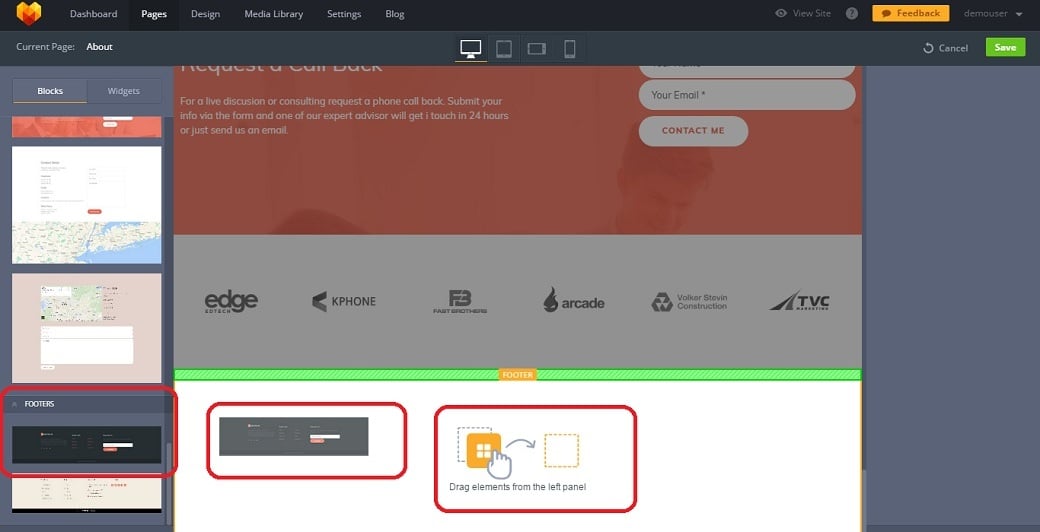Click the help question mark icon
Viewport: 1040px width, 532px height.
pyautogui.click(x=852, y=14)
